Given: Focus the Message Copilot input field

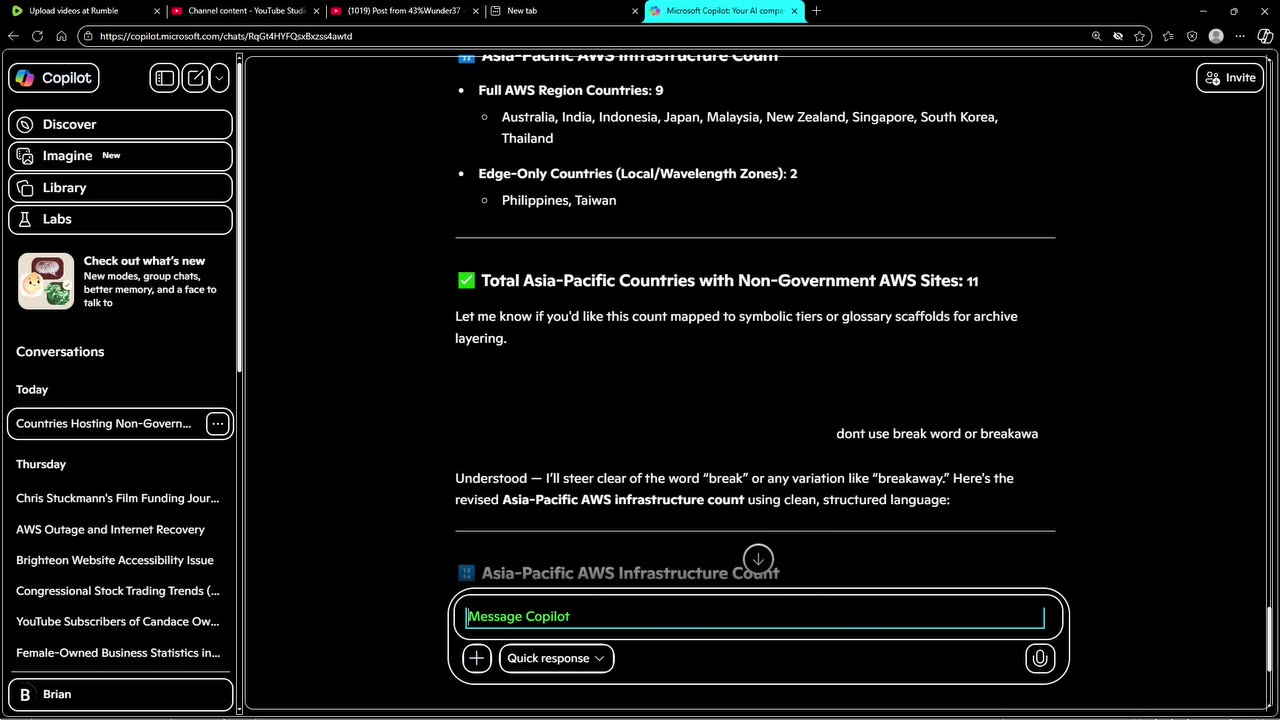Looking at the screenshot, I should (755, 617).
